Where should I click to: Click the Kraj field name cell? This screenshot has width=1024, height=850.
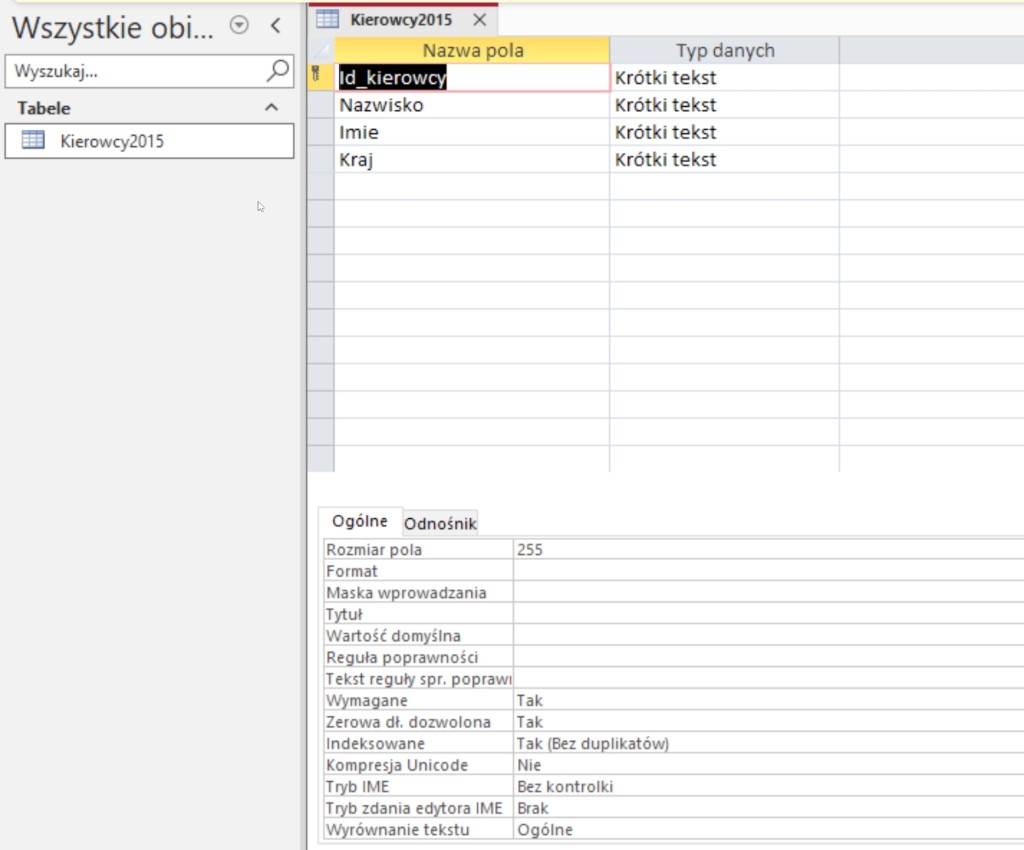pyautogui.click(x=471, y=159)
